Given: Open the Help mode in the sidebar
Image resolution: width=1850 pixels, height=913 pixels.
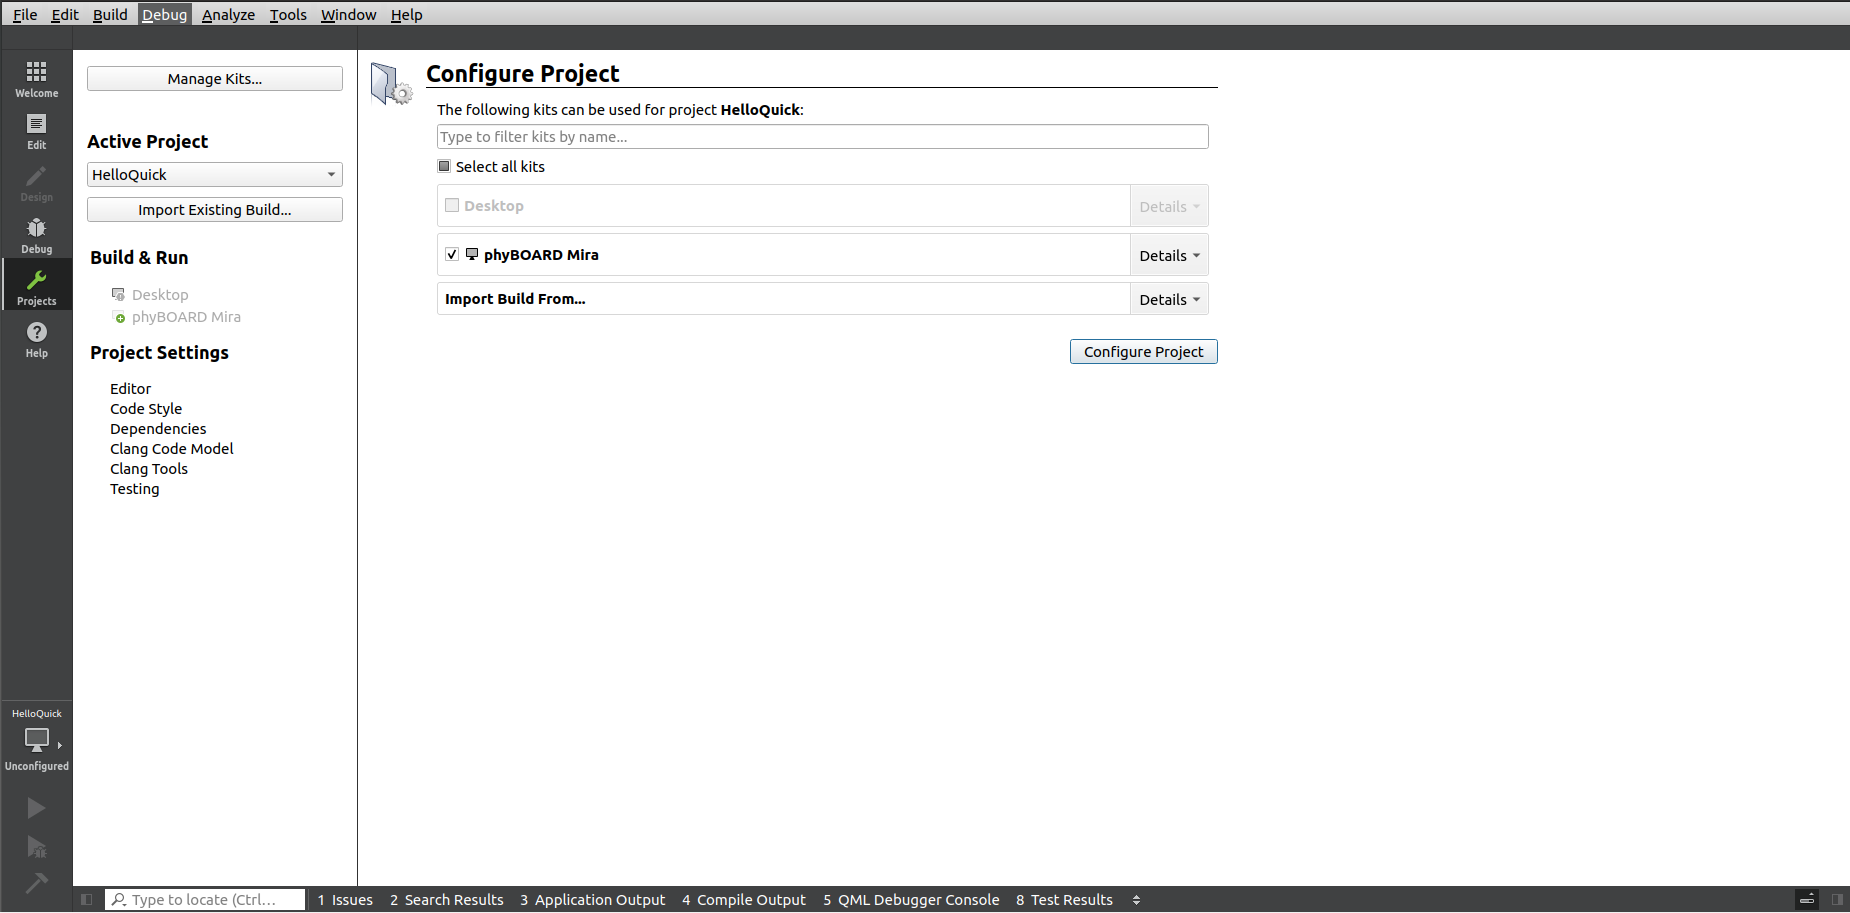Looking at the screenshot, I should tap(36, 338).
